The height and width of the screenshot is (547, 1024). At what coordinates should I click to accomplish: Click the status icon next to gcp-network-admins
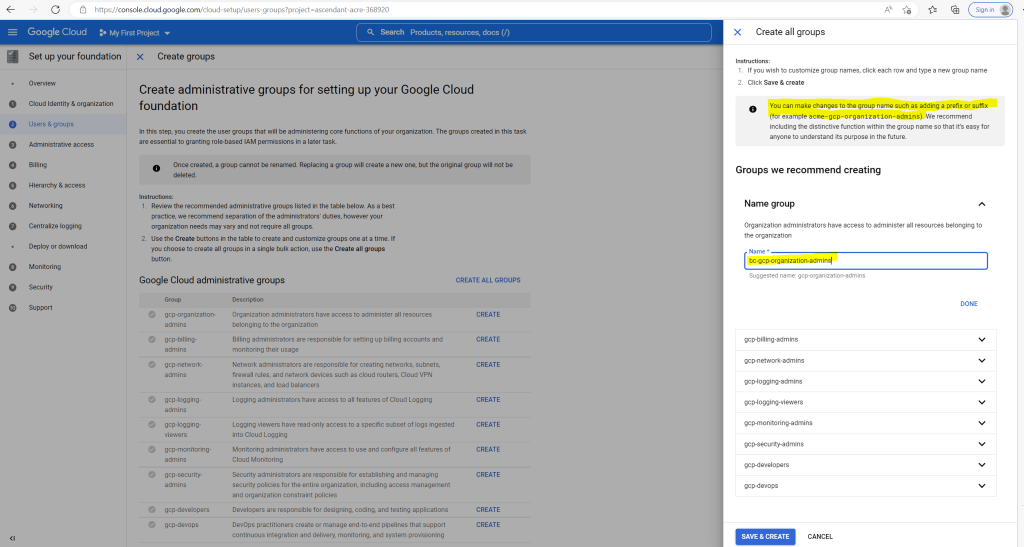[152, 365]
